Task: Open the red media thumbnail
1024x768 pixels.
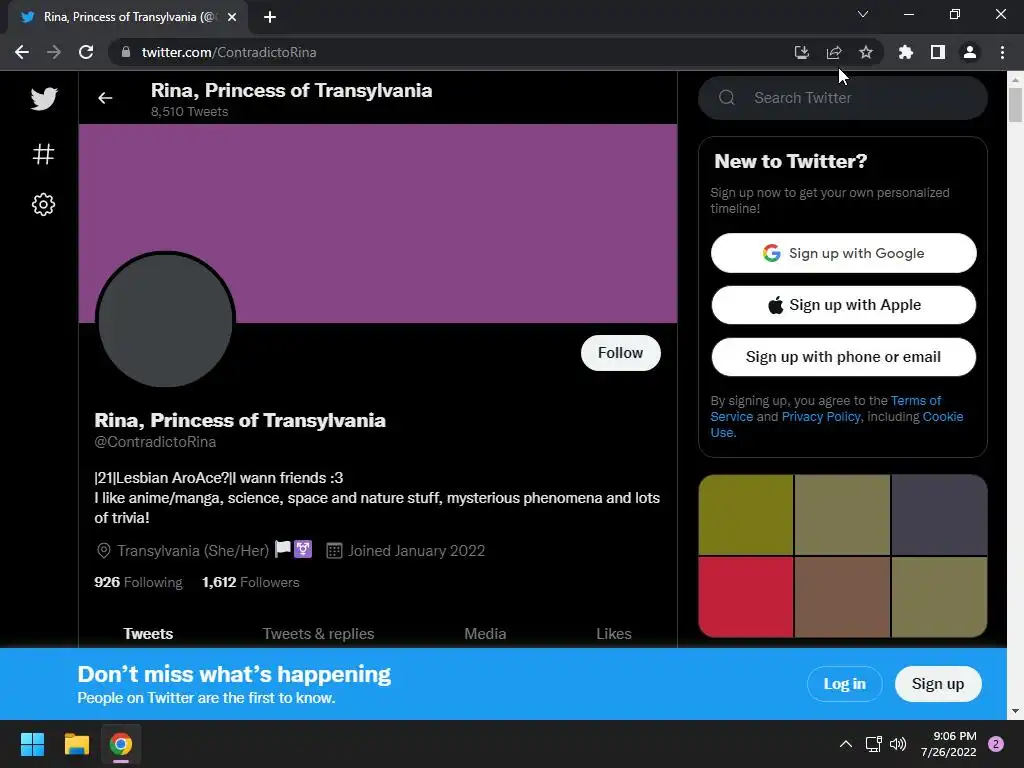Action: pos(746,597)
